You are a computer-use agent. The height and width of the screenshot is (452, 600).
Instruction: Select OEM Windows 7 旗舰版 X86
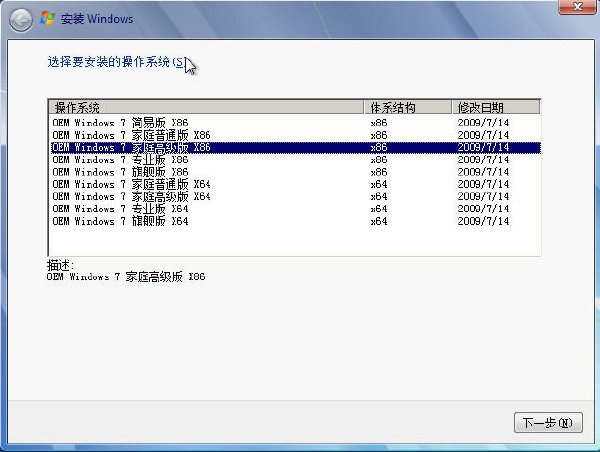(x=295, y=172)
